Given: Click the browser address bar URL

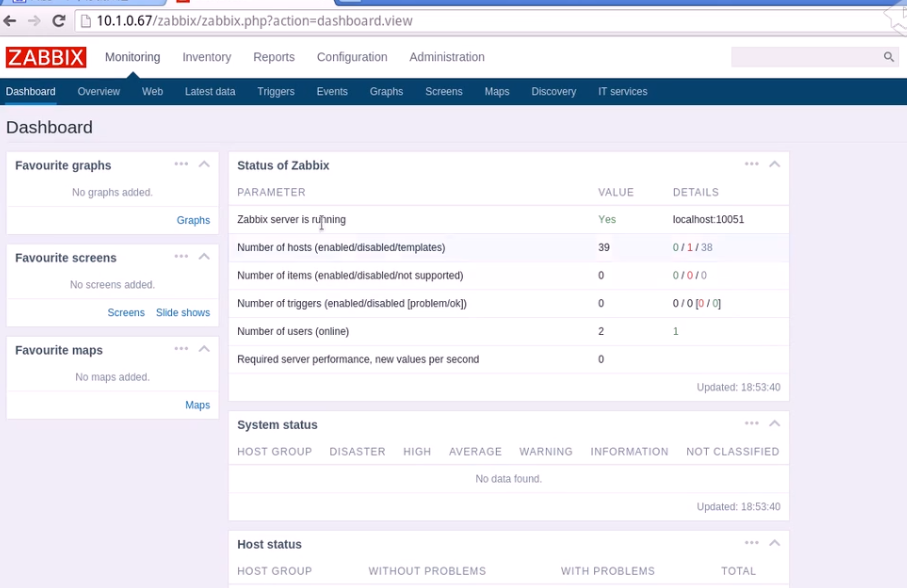Looking at the screenshot, I should point(255,21).
